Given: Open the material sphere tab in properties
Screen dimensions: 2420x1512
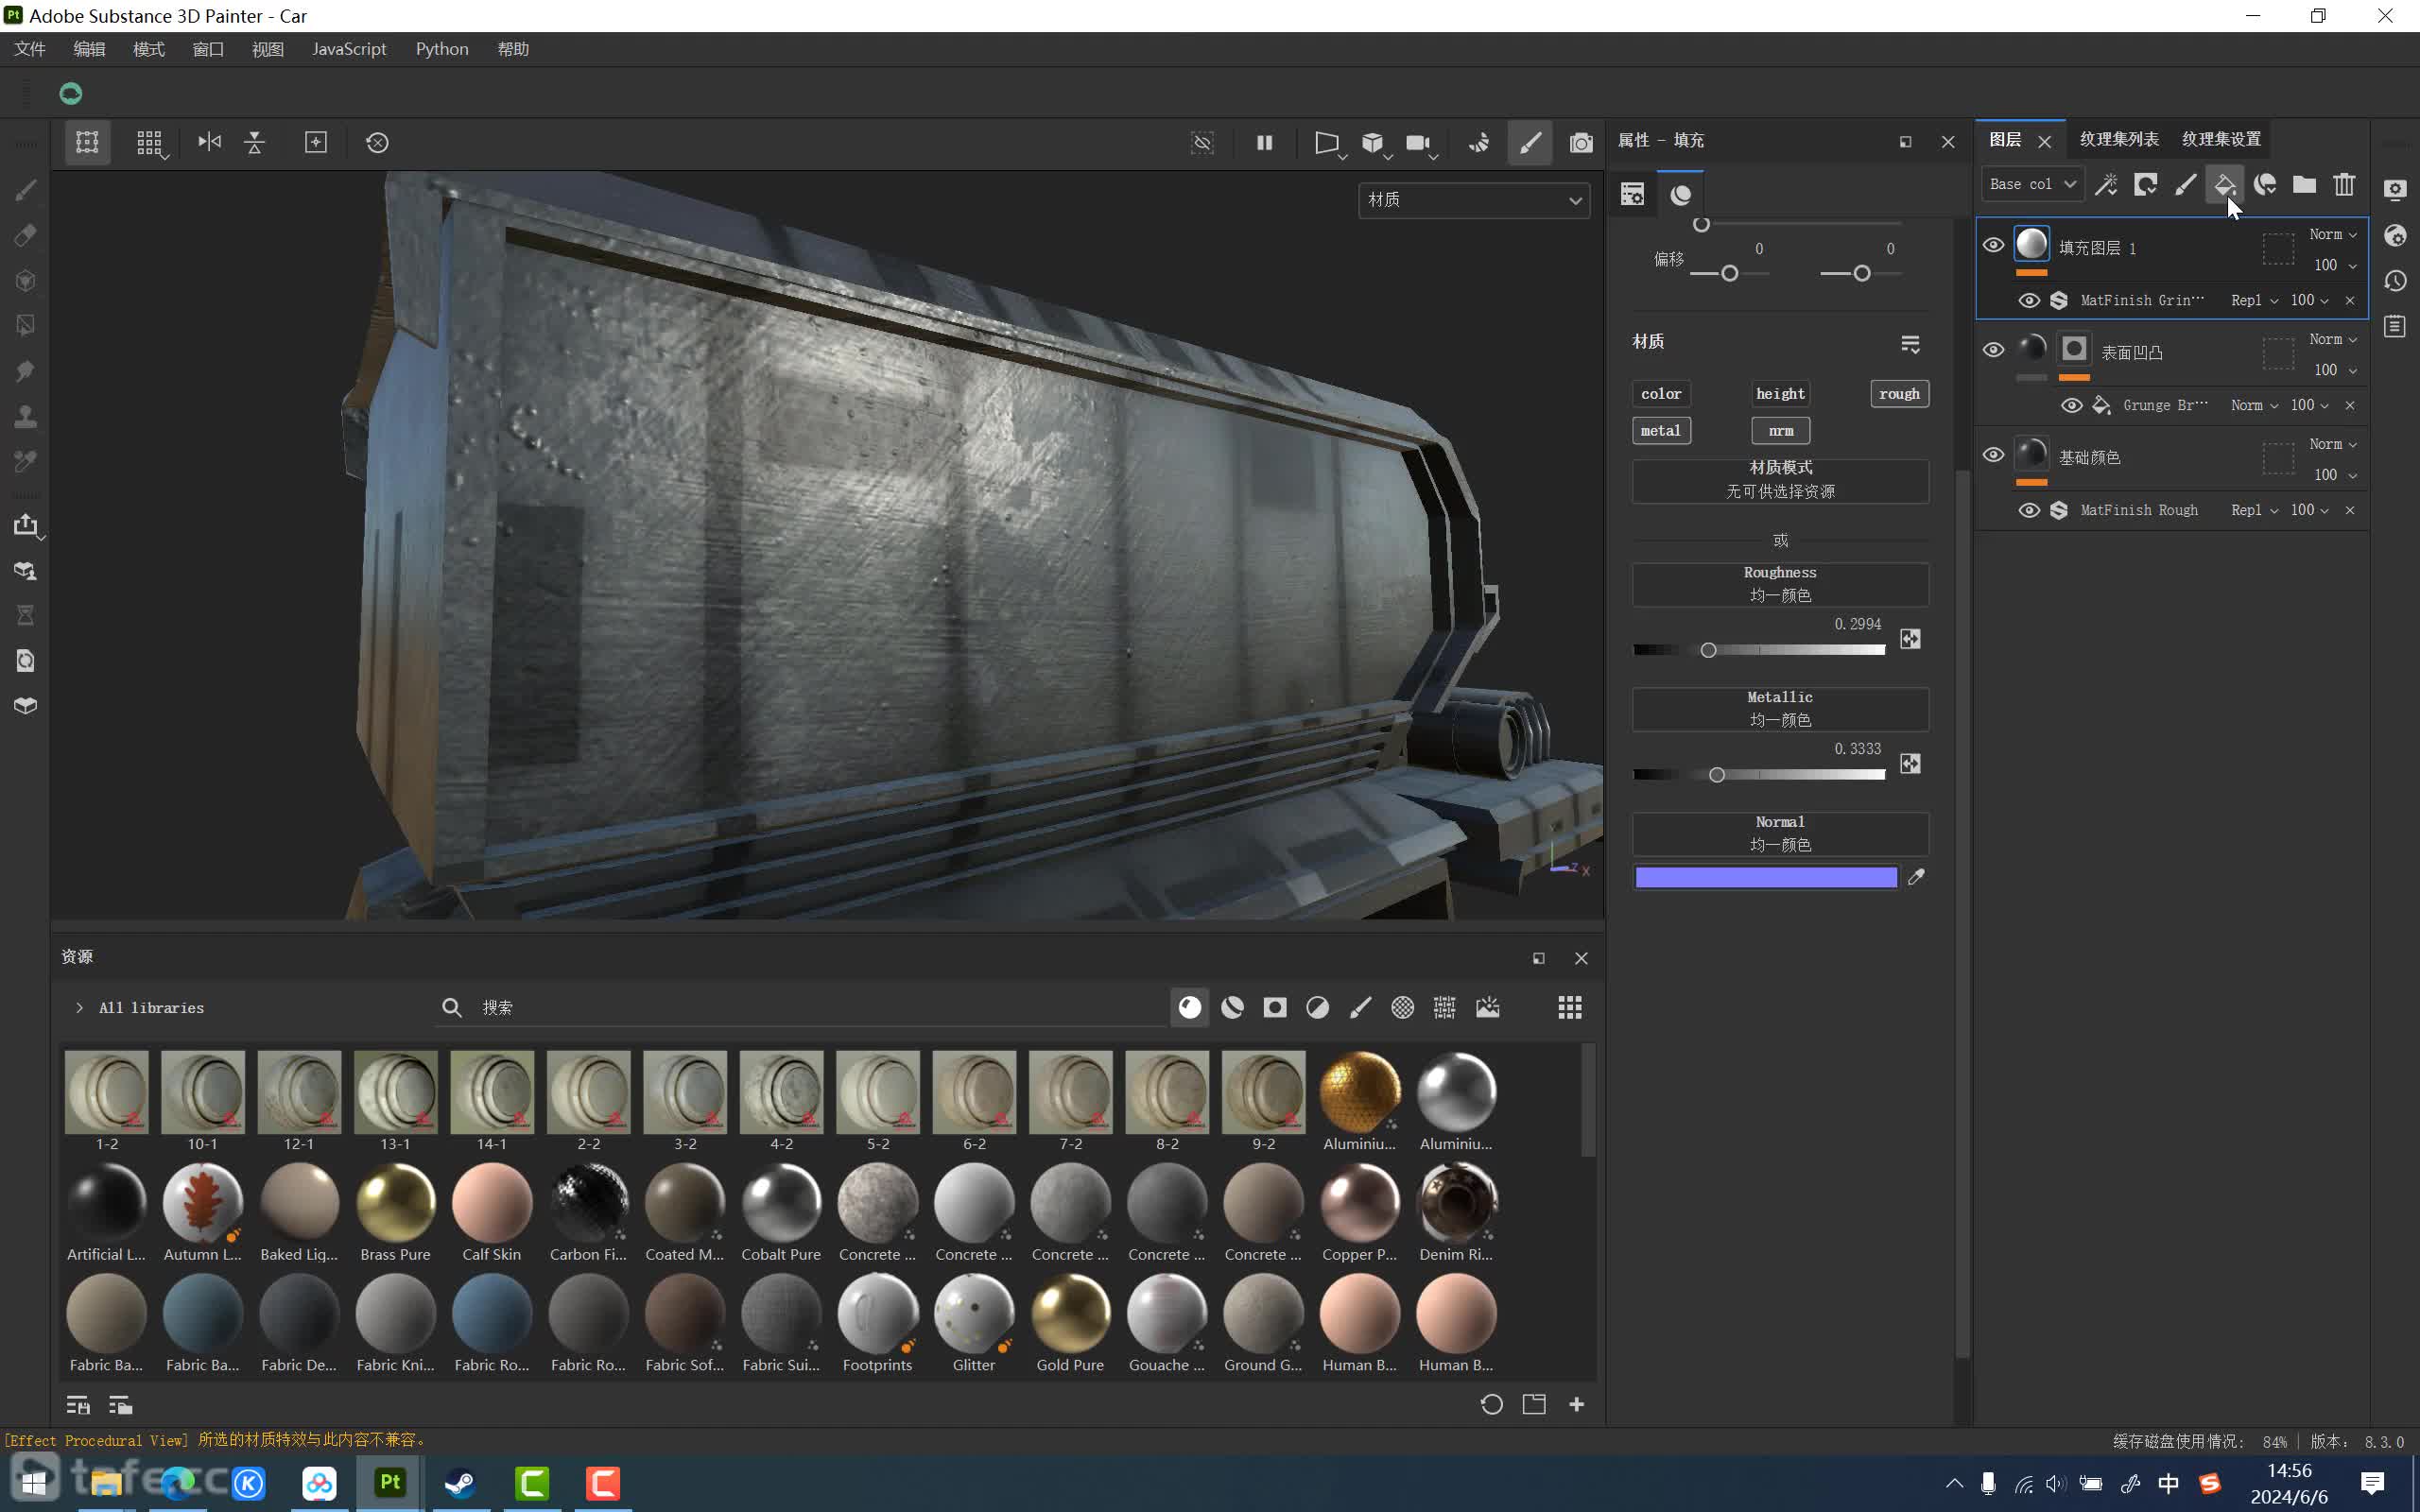Looking at the screenshot, I should (1681, 194).
